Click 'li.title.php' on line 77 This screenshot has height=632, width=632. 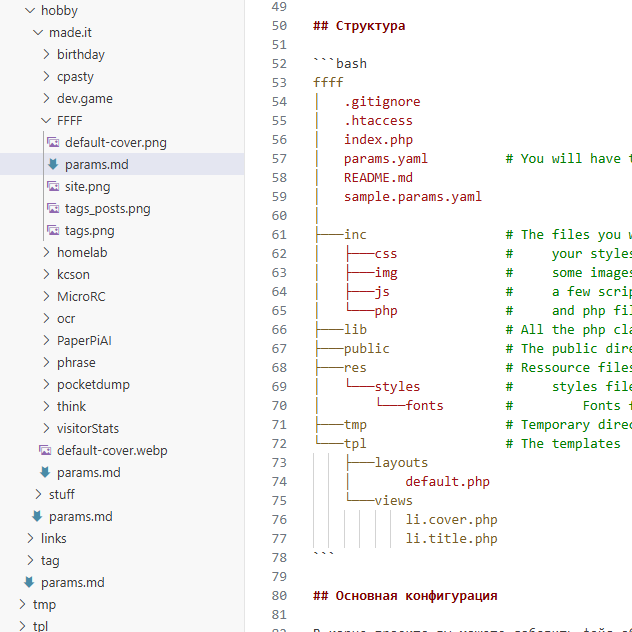point(451,538)
